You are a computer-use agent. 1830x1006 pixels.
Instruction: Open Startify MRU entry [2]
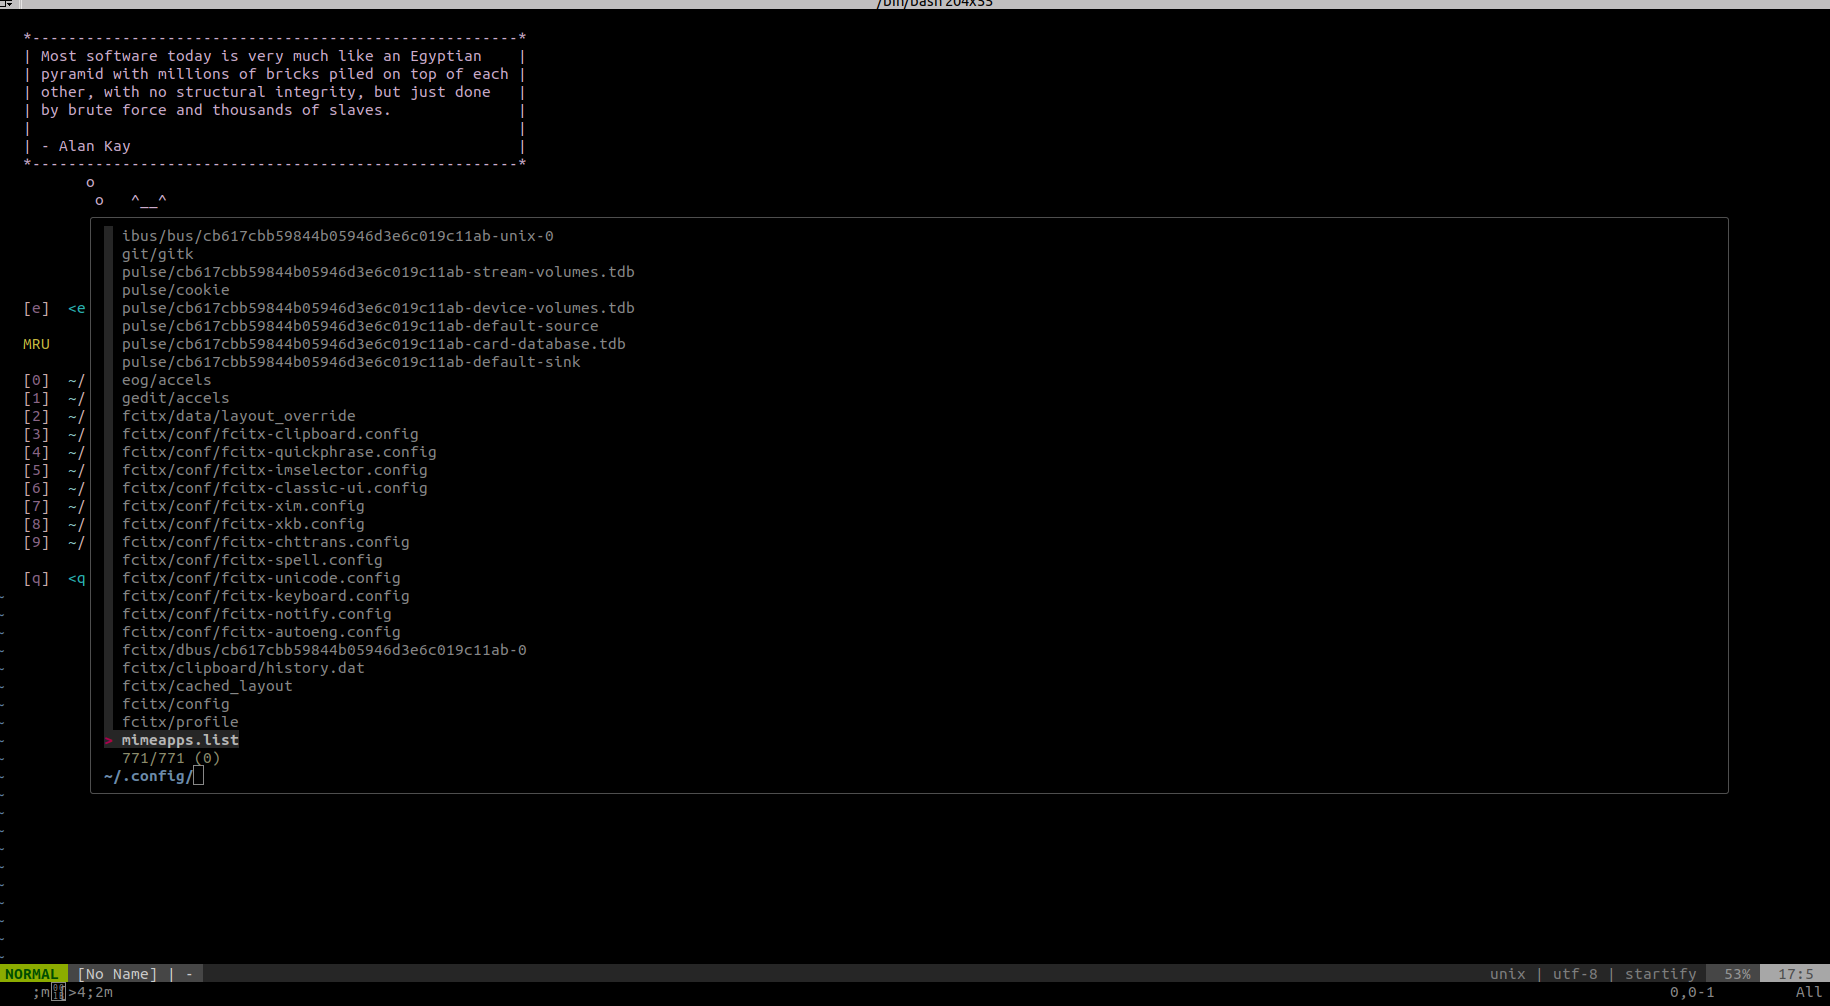pyautogui.click(x=54, y=416)
